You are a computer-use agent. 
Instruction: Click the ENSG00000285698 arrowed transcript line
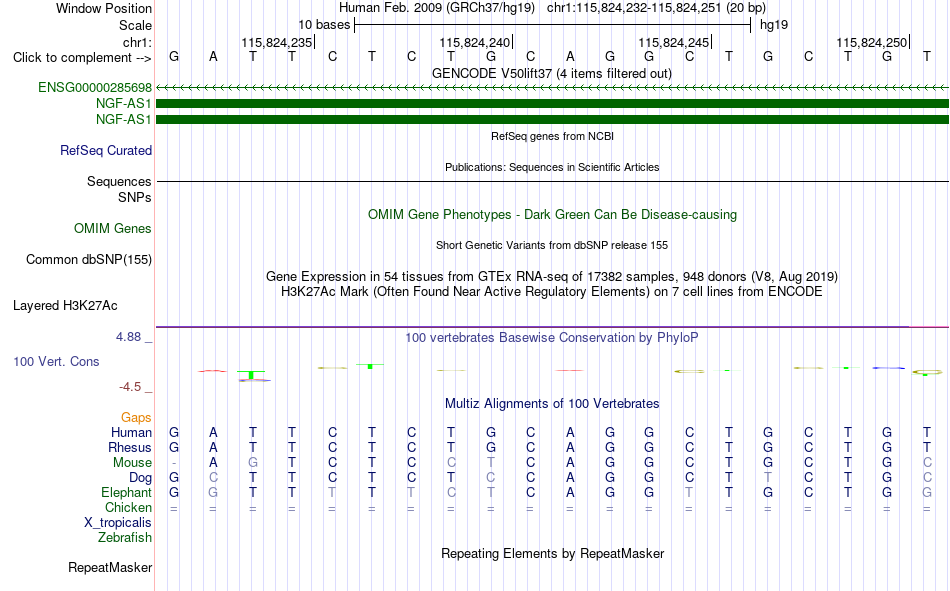tap(552, 88)
